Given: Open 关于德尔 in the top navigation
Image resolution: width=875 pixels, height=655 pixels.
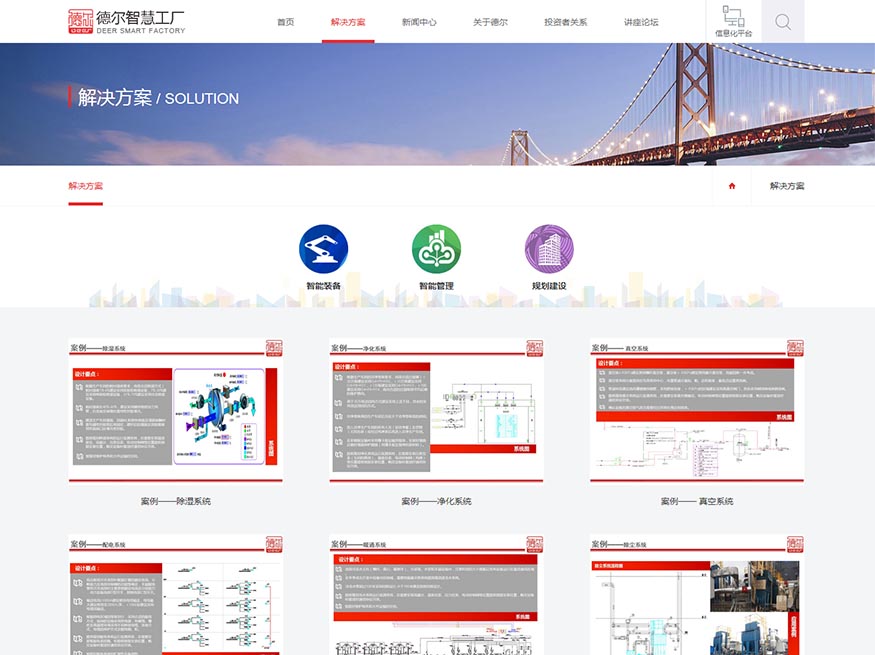Looking at the screenshot, I should click(490, 22).
